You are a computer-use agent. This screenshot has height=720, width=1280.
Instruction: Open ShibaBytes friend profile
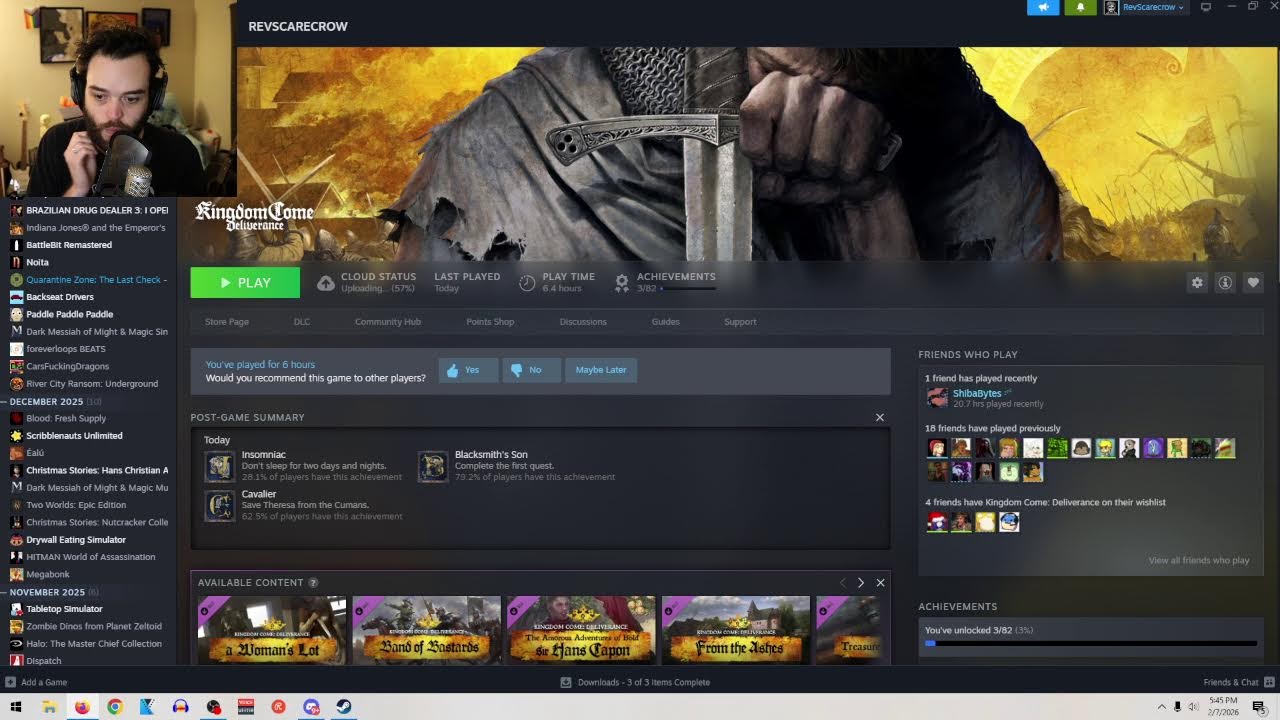977,394
